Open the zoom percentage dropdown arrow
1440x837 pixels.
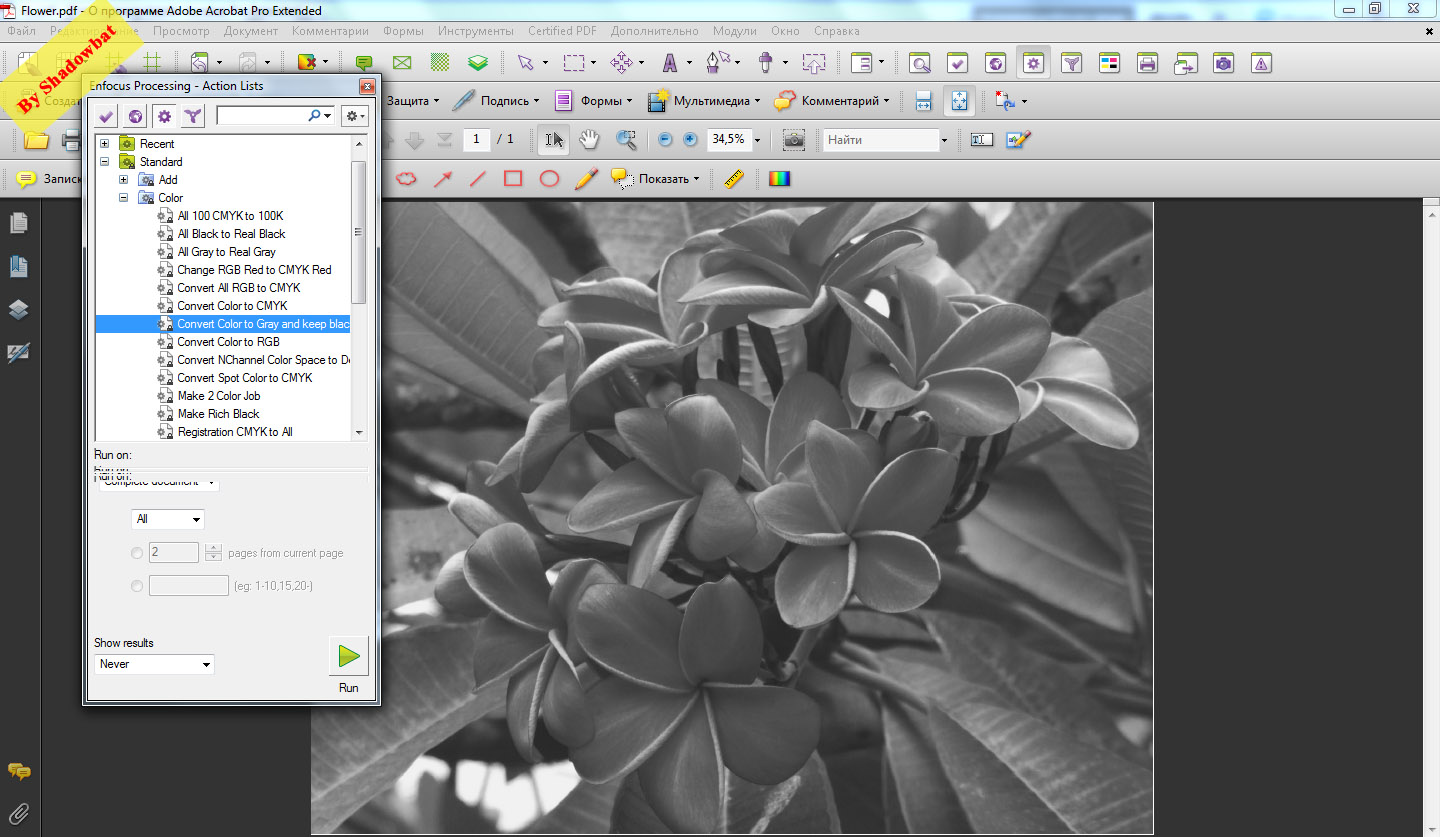pyautogui.click(x=757, y=140)
